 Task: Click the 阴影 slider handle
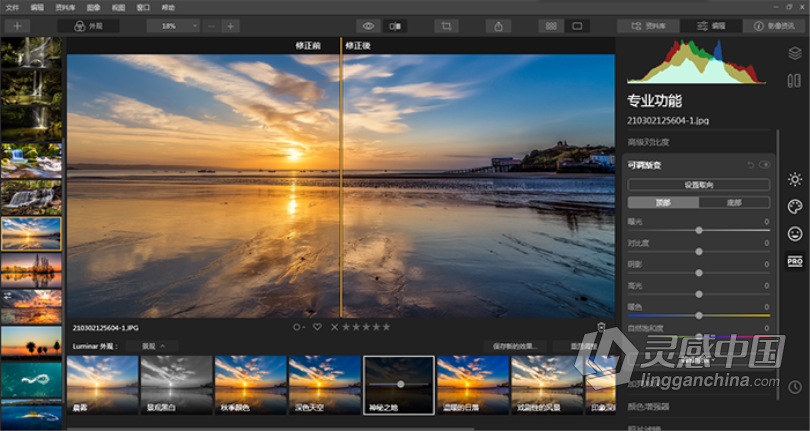tap(698, 273)
